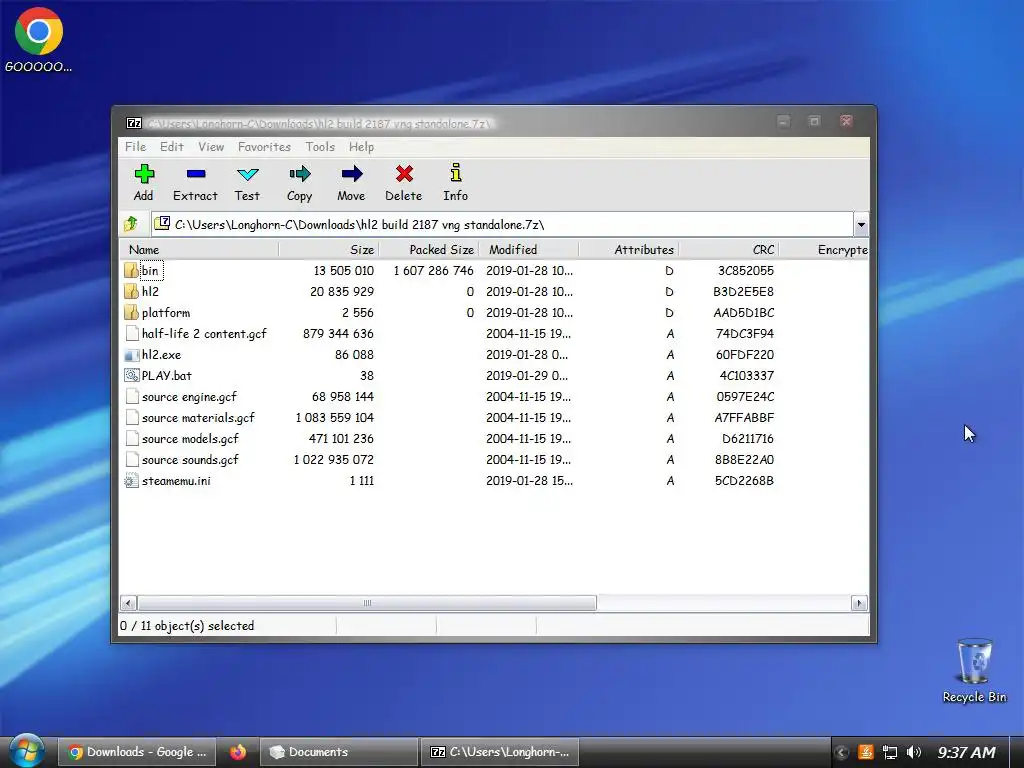Click CRC value 5CD2268B

pyautogui.click(x=744, y=481)
